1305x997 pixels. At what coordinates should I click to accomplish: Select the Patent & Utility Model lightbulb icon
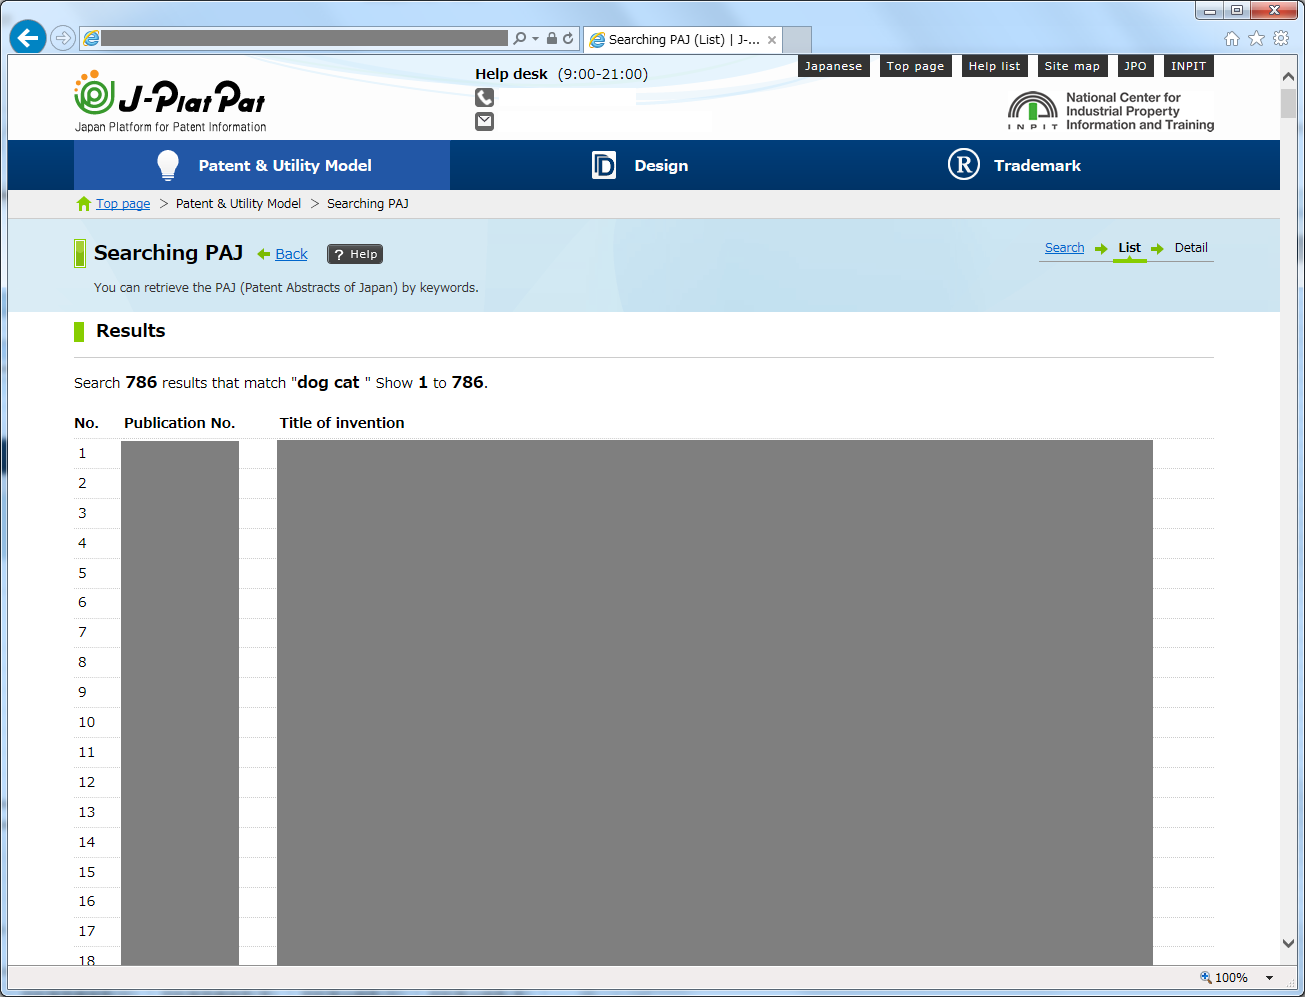click(167, 164)
